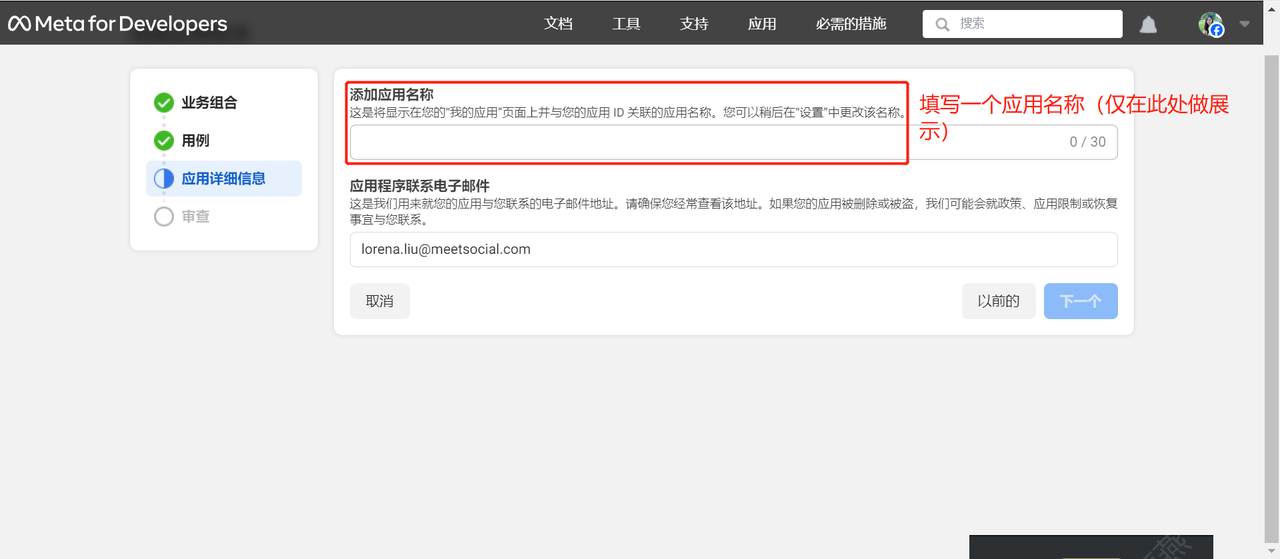
Task: Click the 应用程序联系电子邮件 heading
Action: 419,186
